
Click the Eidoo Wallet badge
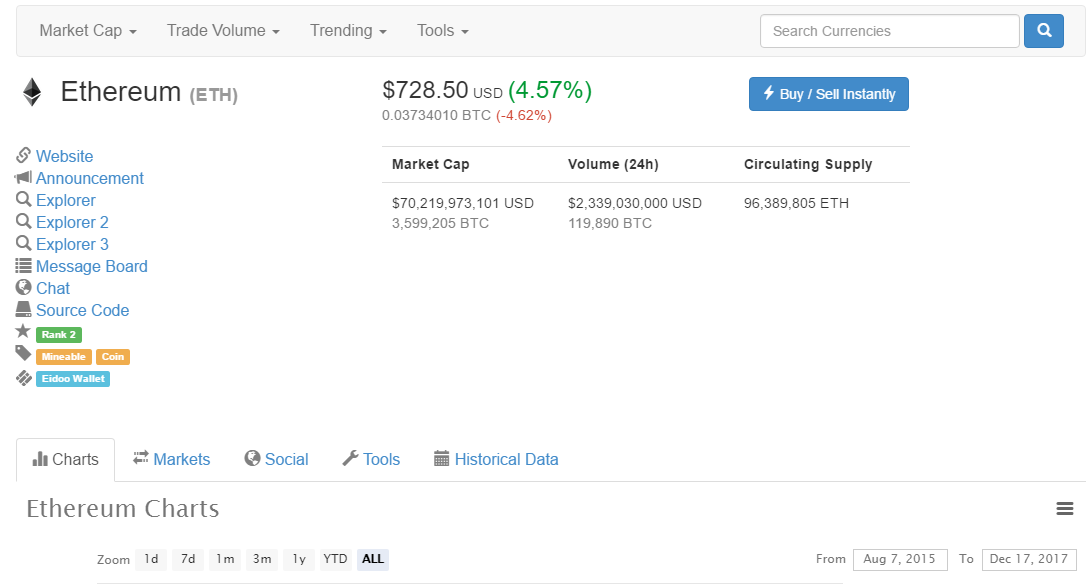click(x=73, y=378)
